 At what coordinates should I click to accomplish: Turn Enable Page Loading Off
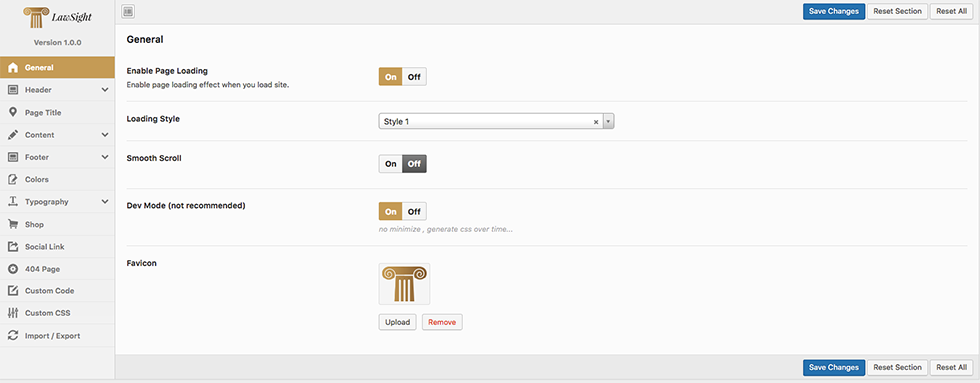(x=414, y=77)
